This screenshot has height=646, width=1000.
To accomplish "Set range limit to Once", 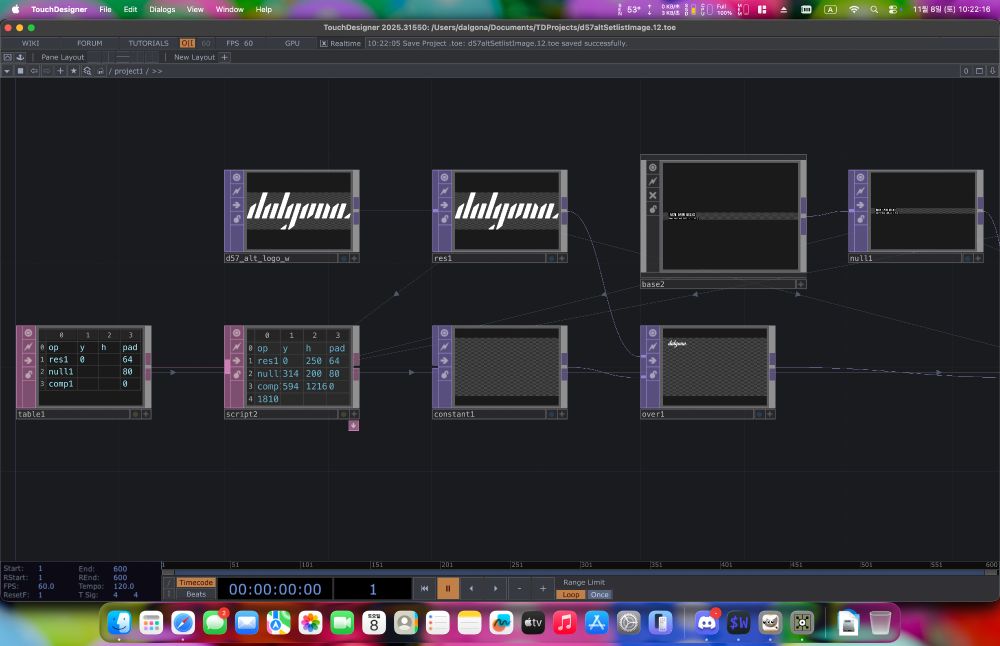I will click(x=599, y=594).
